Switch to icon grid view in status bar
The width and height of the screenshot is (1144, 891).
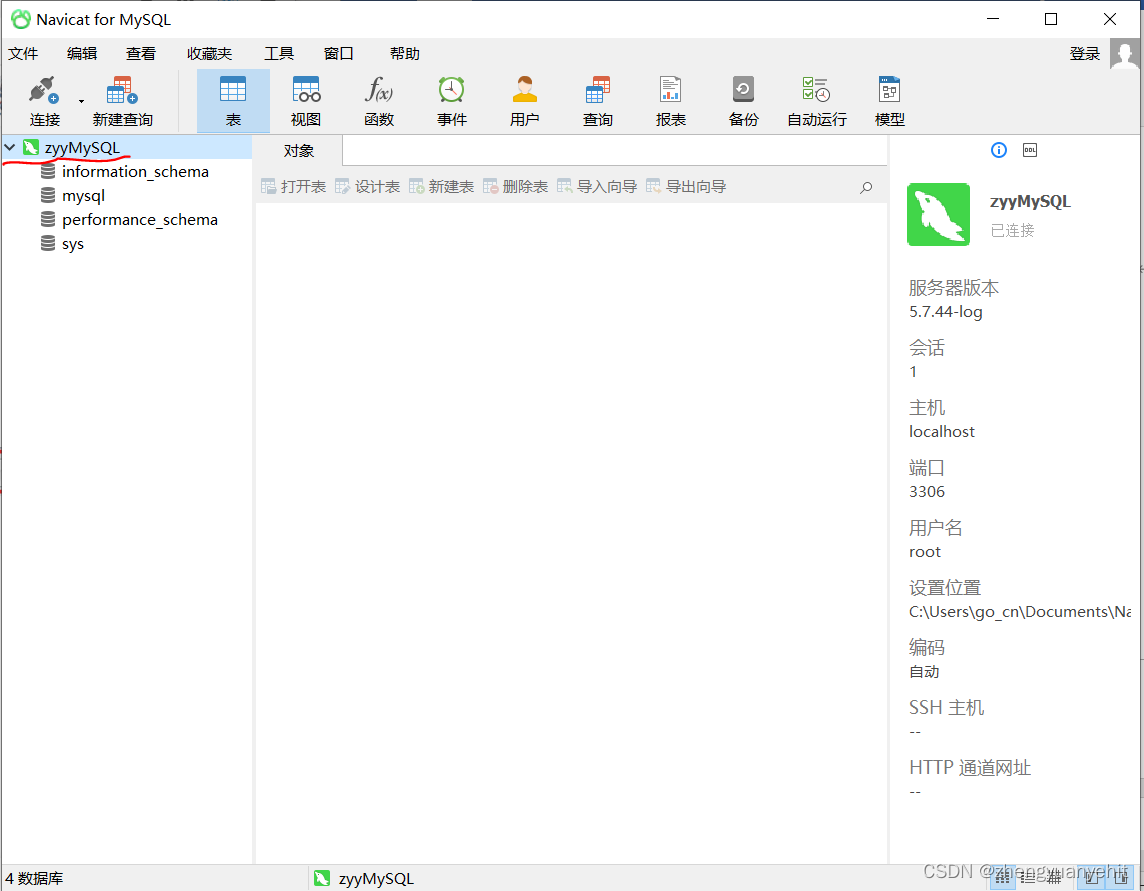pyautogui.click(x=1002, y=878)
